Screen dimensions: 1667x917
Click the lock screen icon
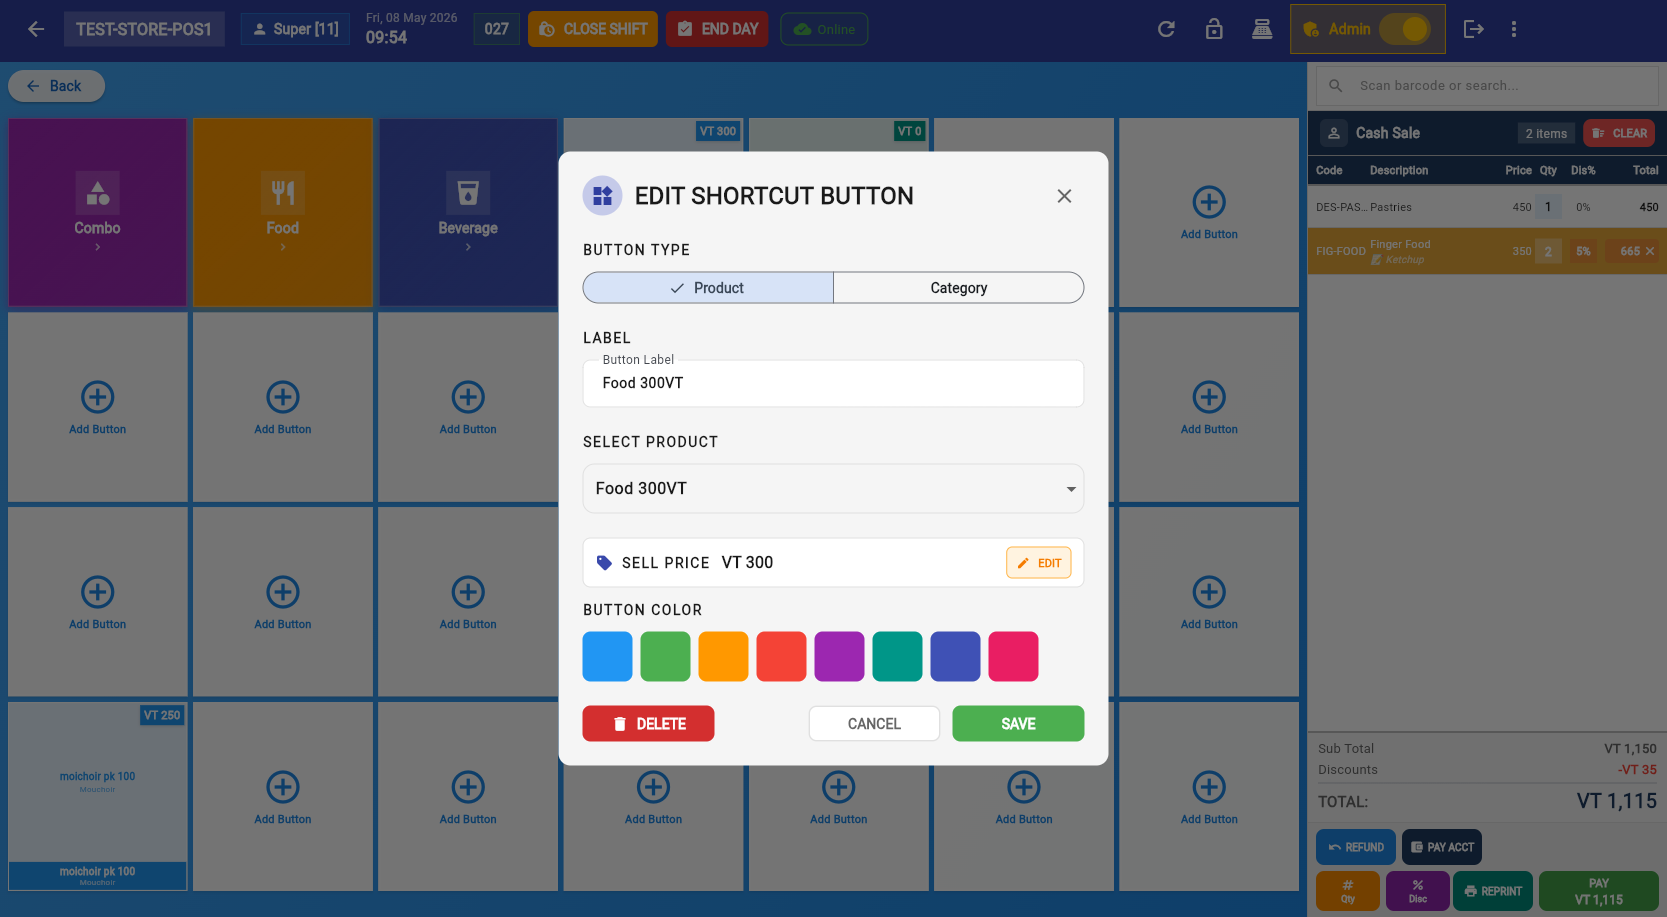click(x=1214, y=29)
